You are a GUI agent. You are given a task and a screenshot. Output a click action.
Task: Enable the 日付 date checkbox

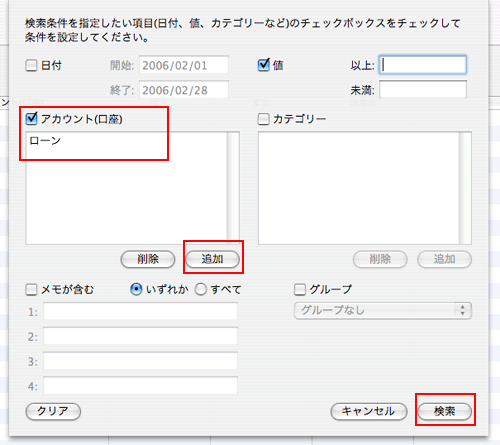click(31, 65)
